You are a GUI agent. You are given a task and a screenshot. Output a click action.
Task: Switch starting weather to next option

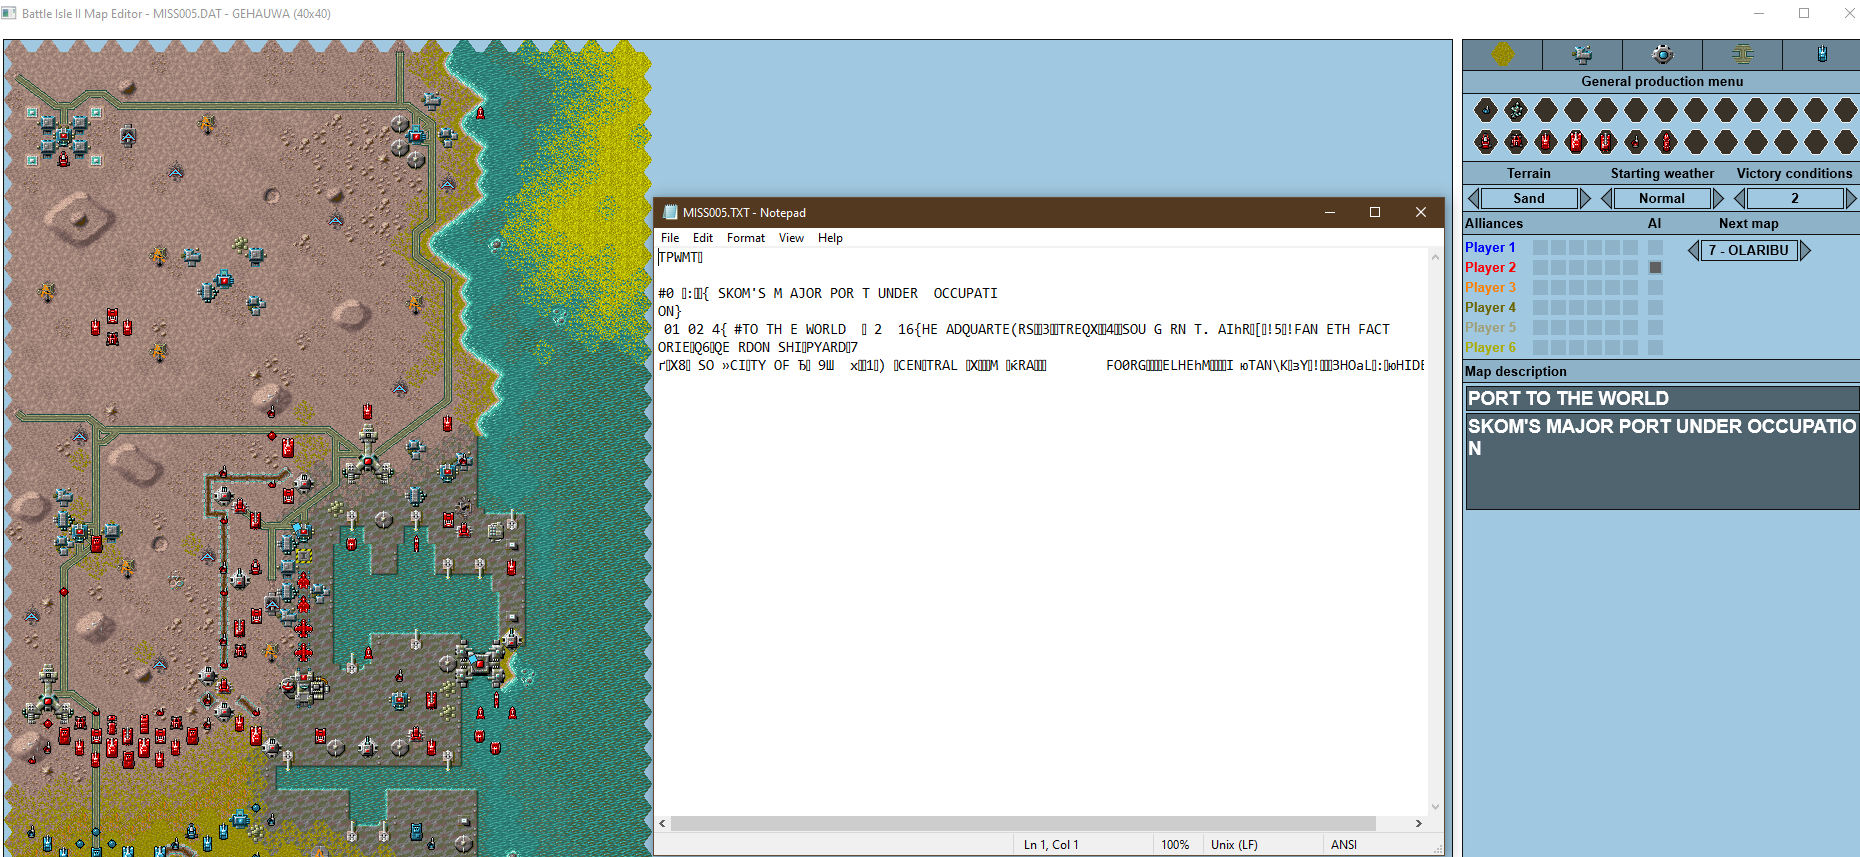[1718, 198]
